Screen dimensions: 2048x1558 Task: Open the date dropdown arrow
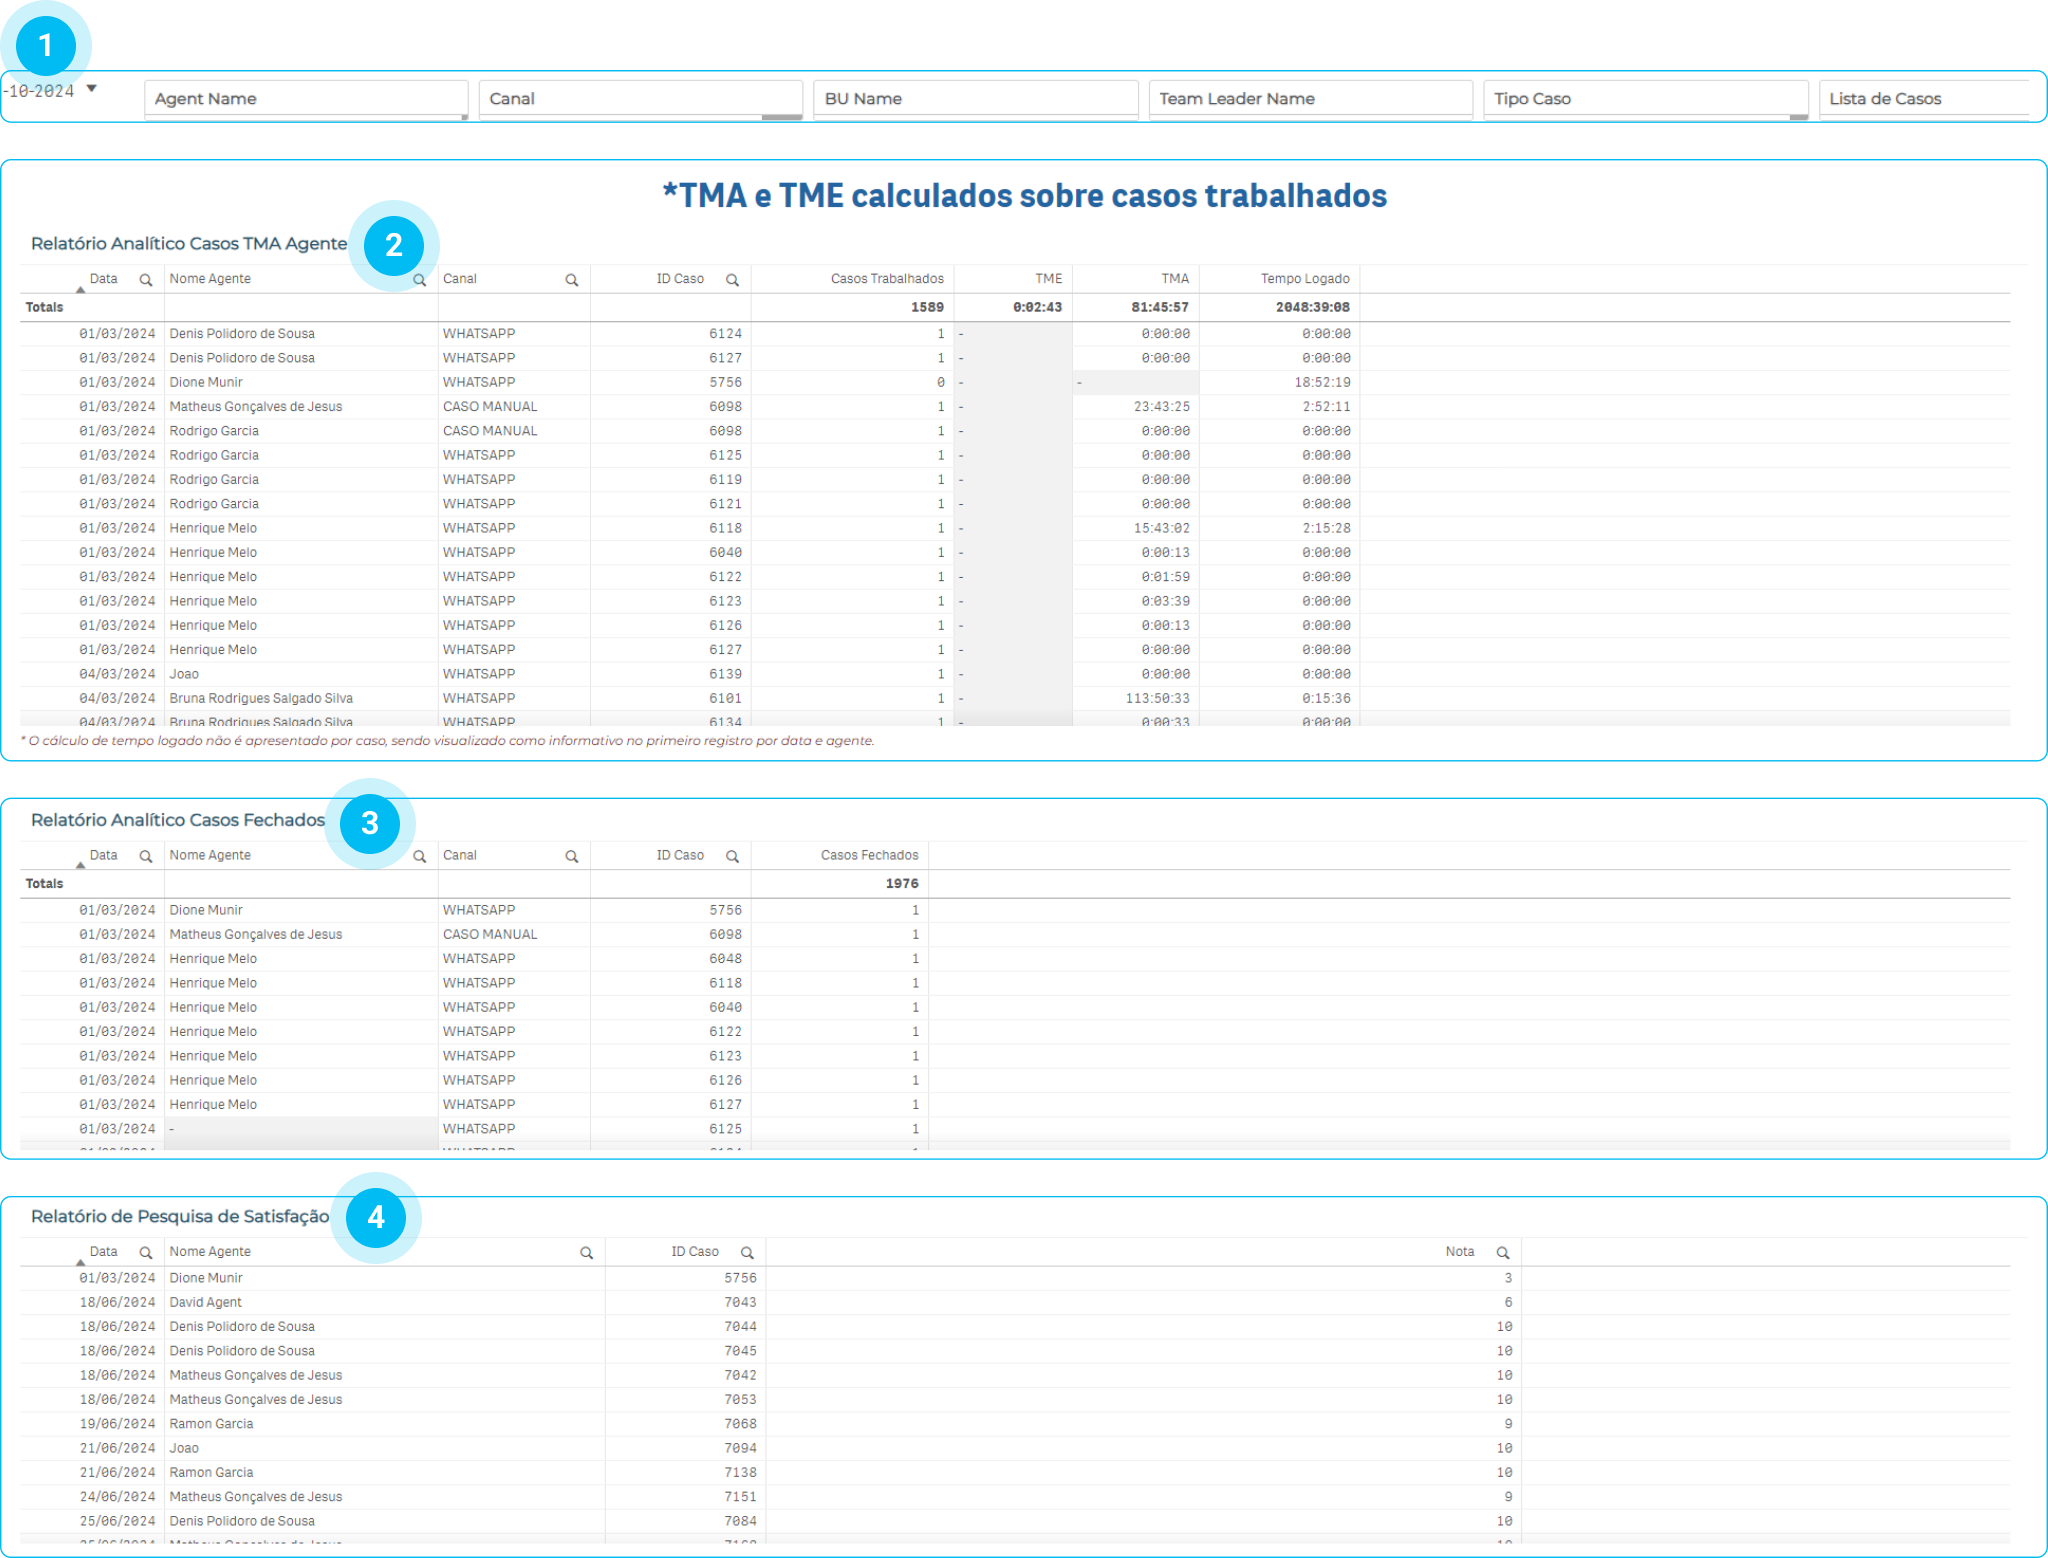92,89
